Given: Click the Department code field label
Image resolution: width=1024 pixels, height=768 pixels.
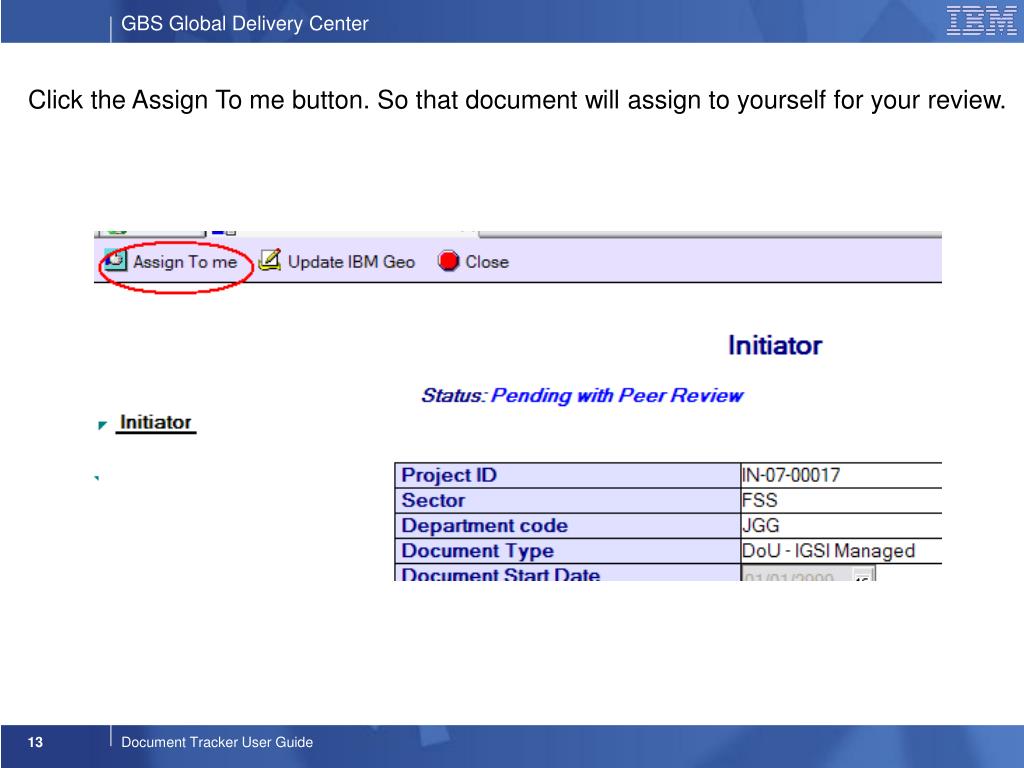Looking at the screenshot, I should click(x=485, y=525).
